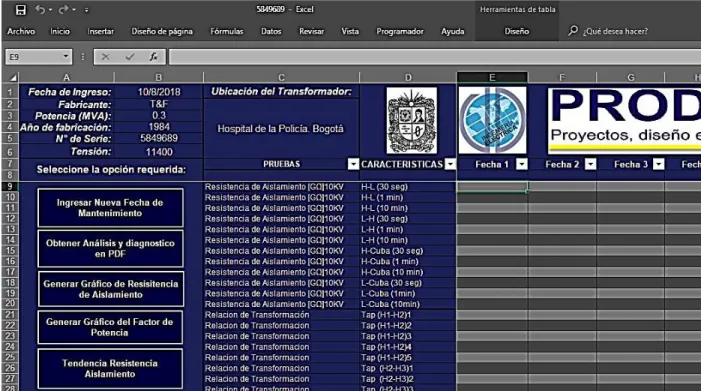Open the Ayuda tab
The image size is (701, 391).
[x=452, y=31]
